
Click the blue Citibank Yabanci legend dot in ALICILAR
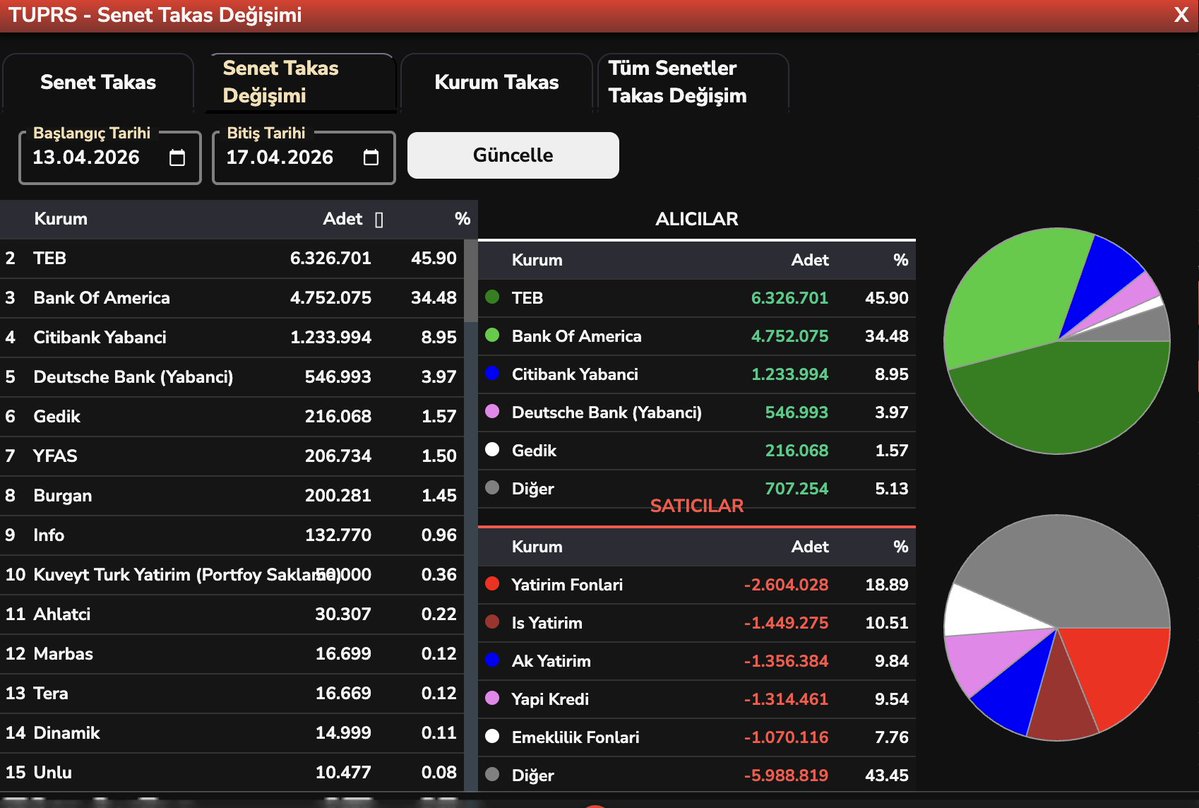[x=492, y=373]
